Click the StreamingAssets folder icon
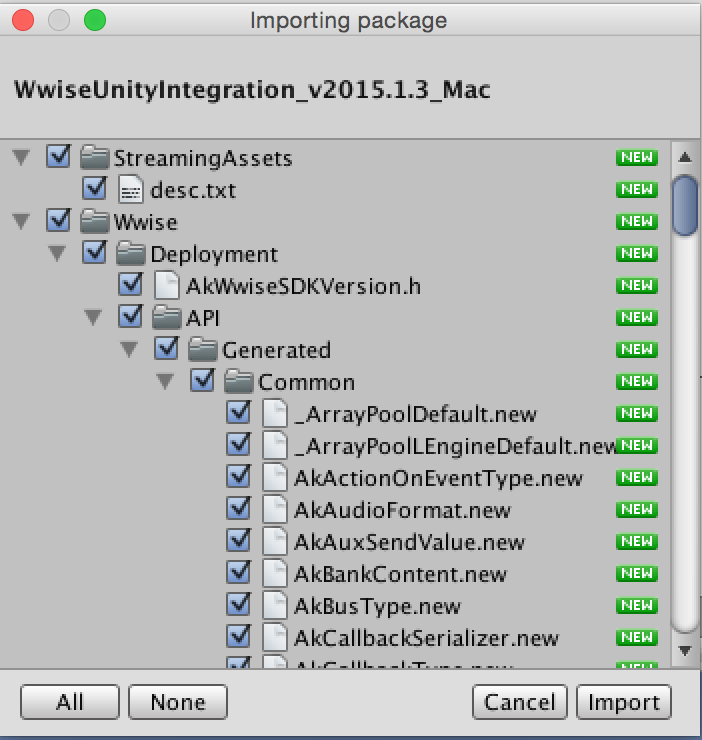This screenshot has height=740, width=702. click(95, 158)
